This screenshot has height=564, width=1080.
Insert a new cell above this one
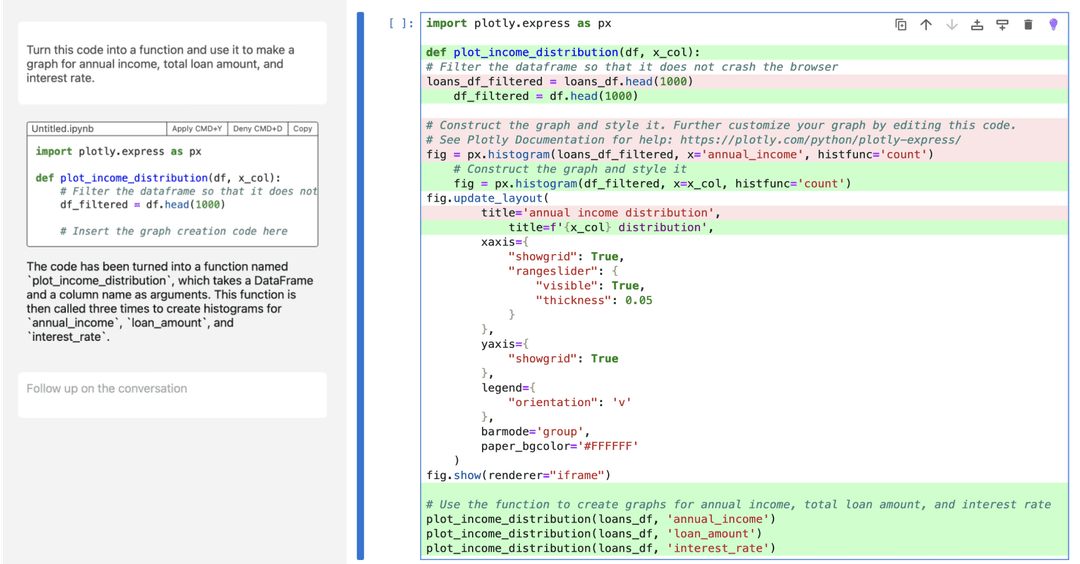[977, 24]
